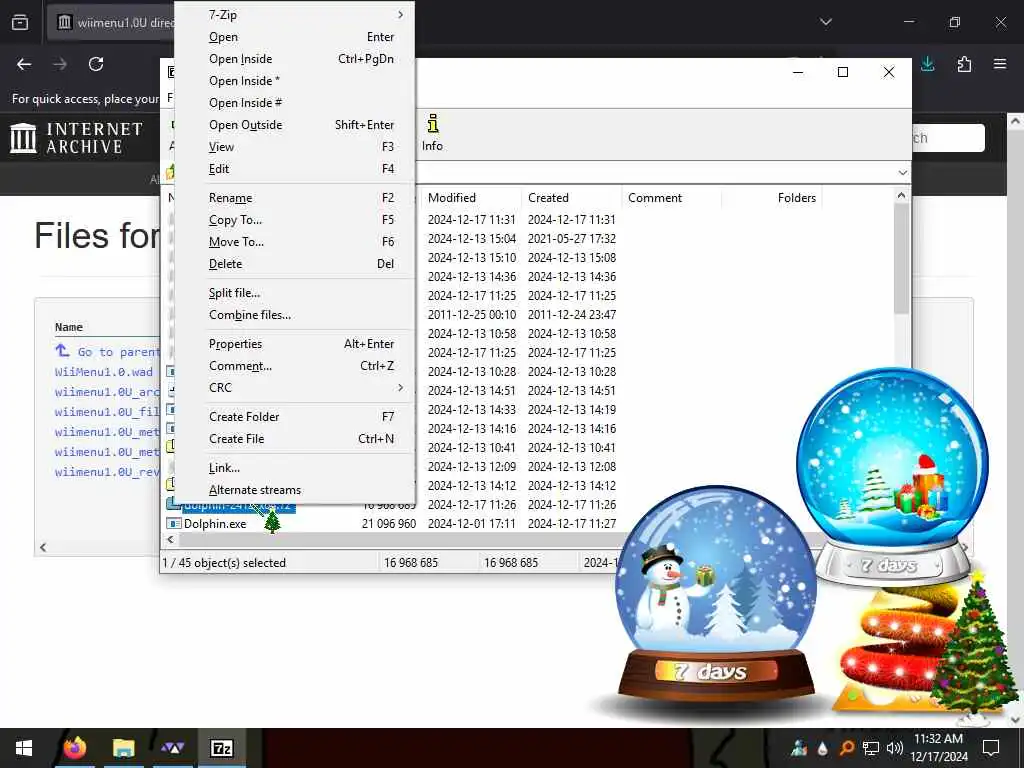
Task: Go back in Firefox
Action: (24, 64)
